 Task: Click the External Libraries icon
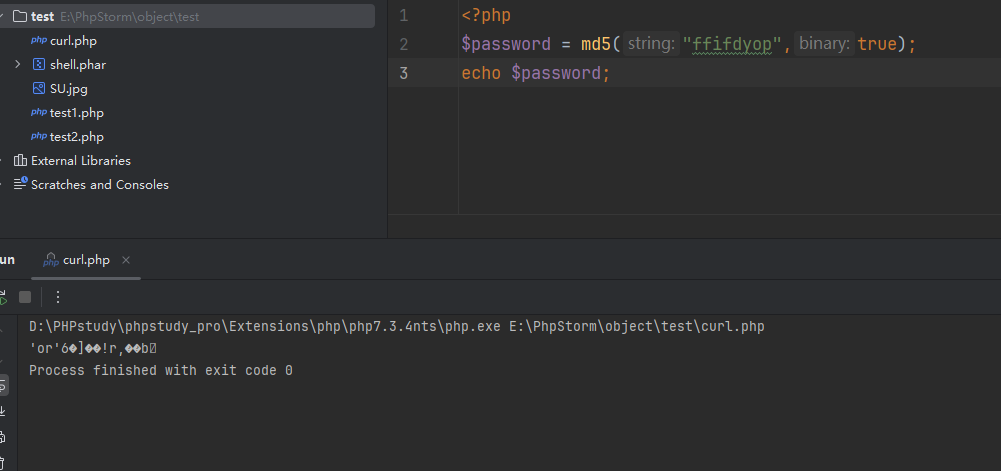[20, 161]
